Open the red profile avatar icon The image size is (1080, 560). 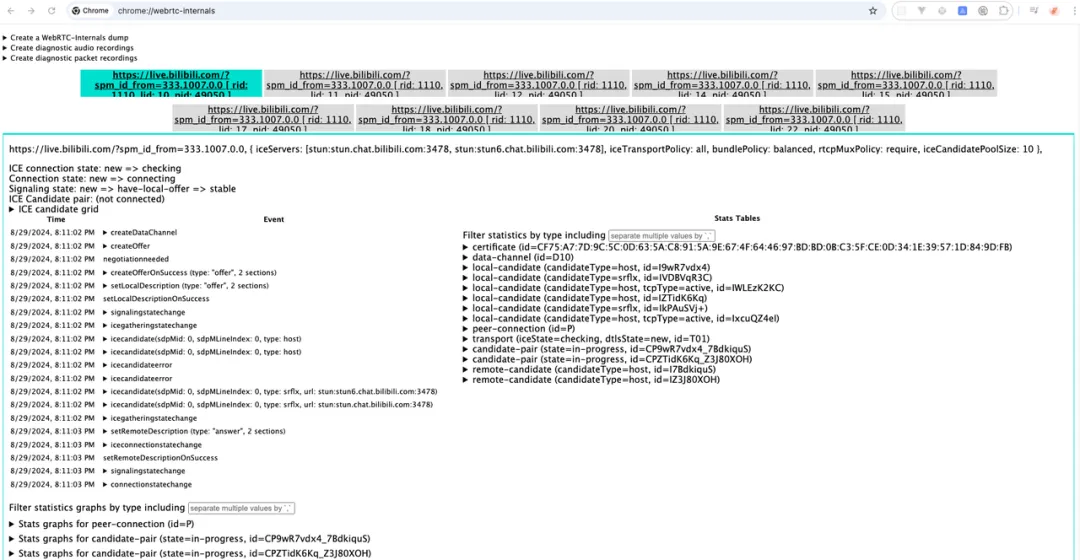pyautogui.click(x=1053, y=11)
